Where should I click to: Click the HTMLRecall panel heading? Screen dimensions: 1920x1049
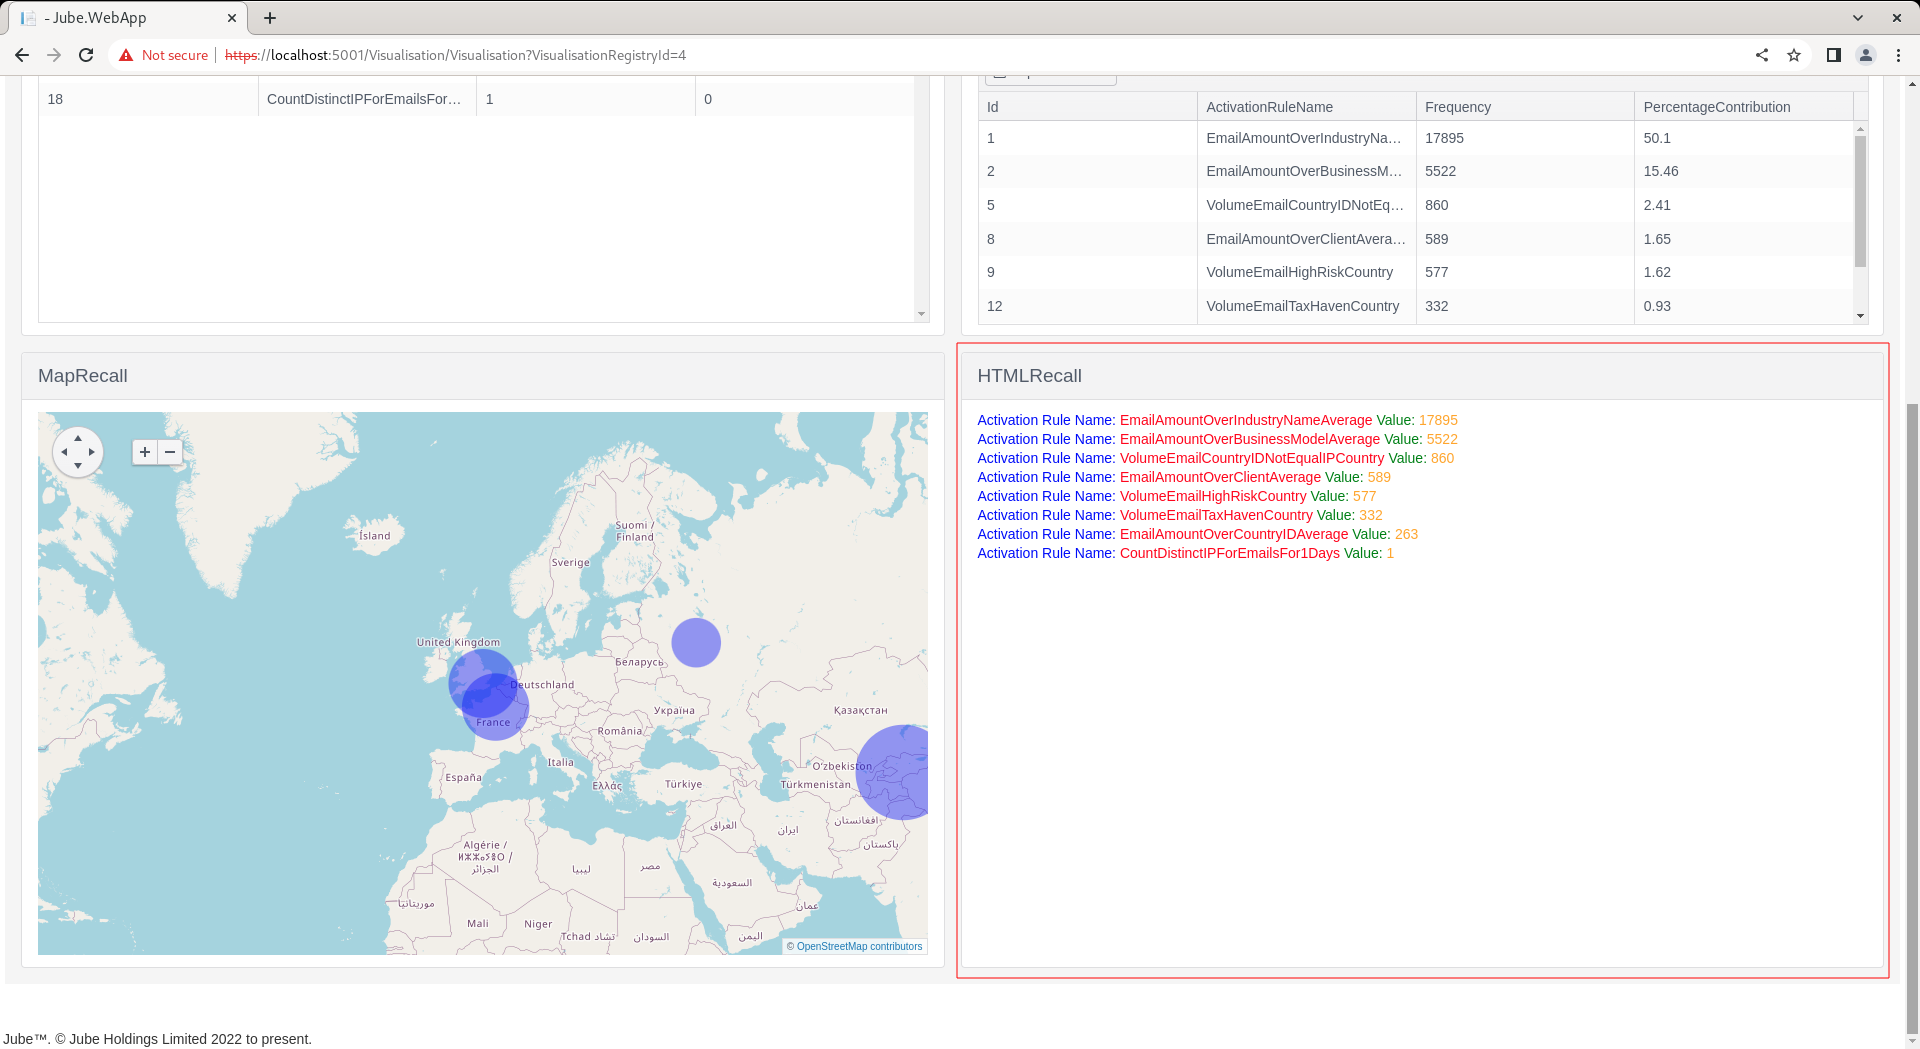point(1029,376)
